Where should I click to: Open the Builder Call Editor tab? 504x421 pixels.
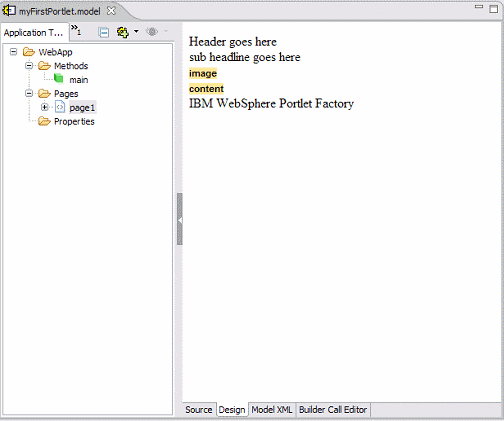pyautogui.click(x=333, y=410)
